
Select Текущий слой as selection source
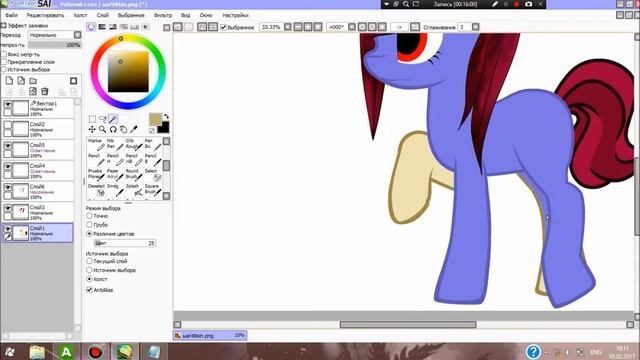[89, 261]
